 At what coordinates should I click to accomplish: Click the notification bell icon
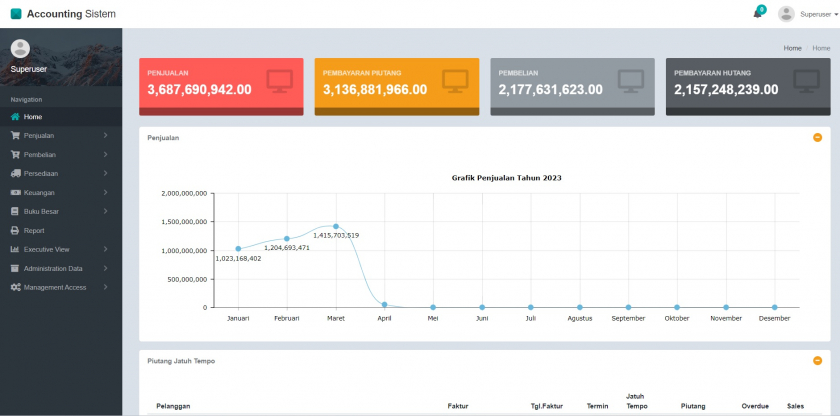(757, 14)
